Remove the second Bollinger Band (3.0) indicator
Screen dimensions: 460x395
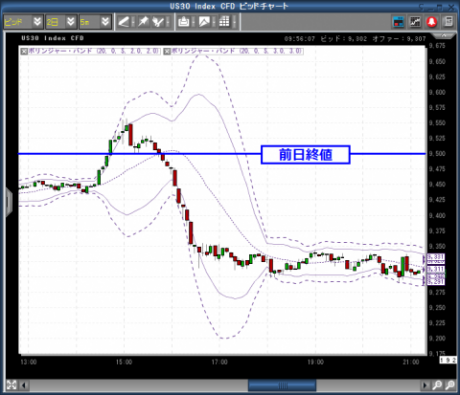click(x=167, y=51)
